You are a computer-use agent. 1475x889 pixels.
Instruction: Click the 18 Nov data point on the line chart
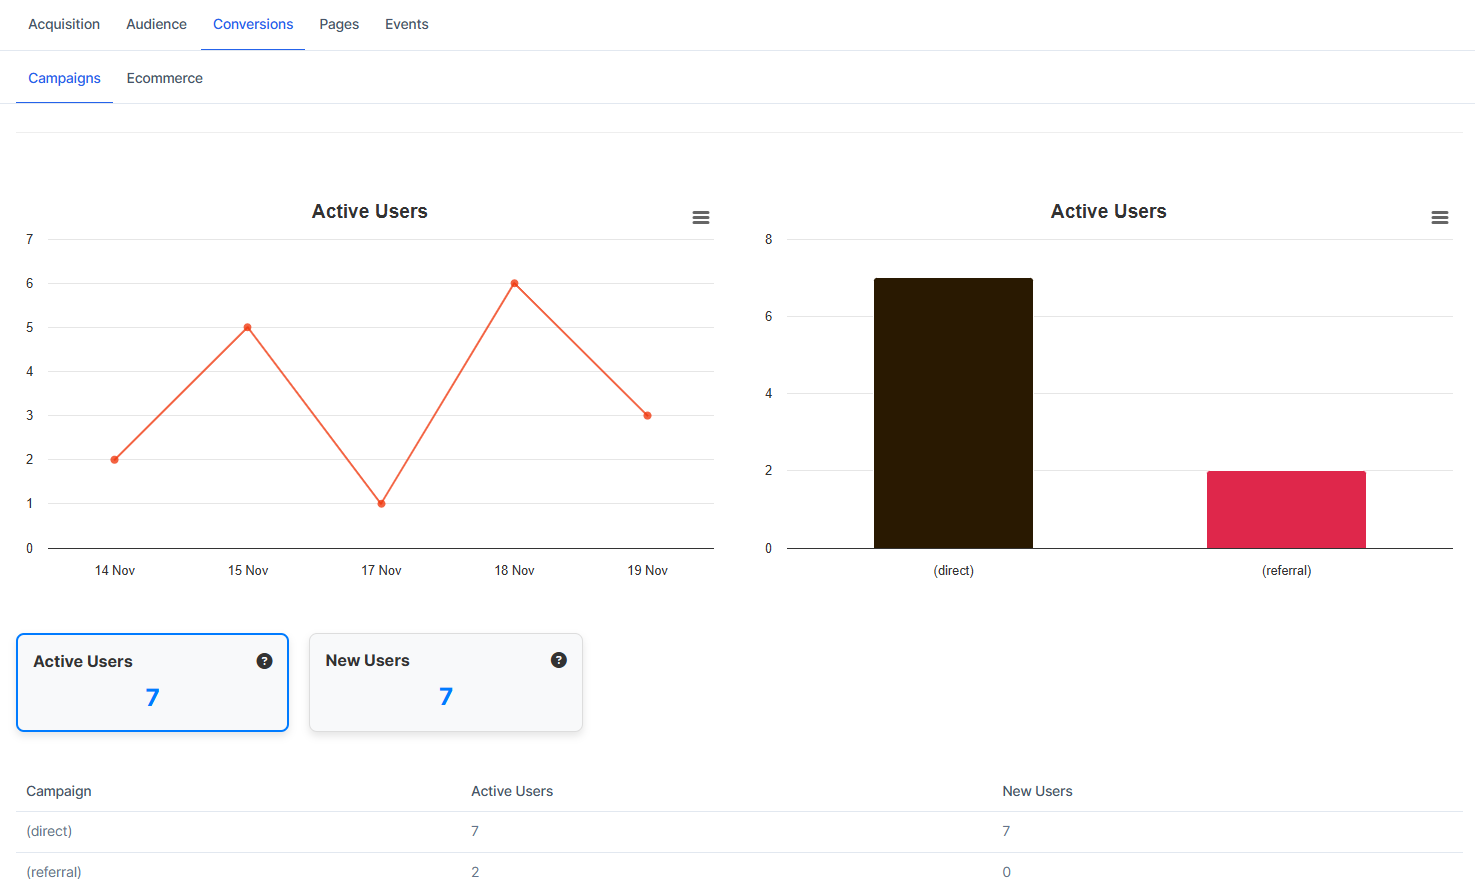coord(514,283)
